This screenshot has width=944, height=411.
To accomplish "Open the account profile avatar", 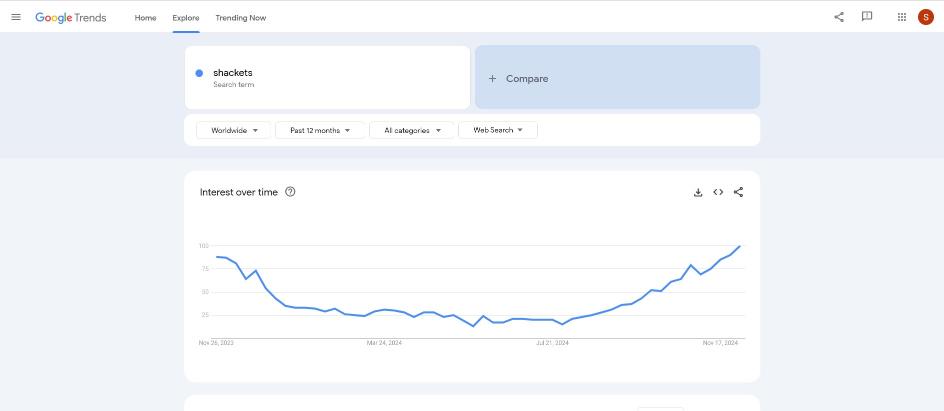I will pos(925,17).
